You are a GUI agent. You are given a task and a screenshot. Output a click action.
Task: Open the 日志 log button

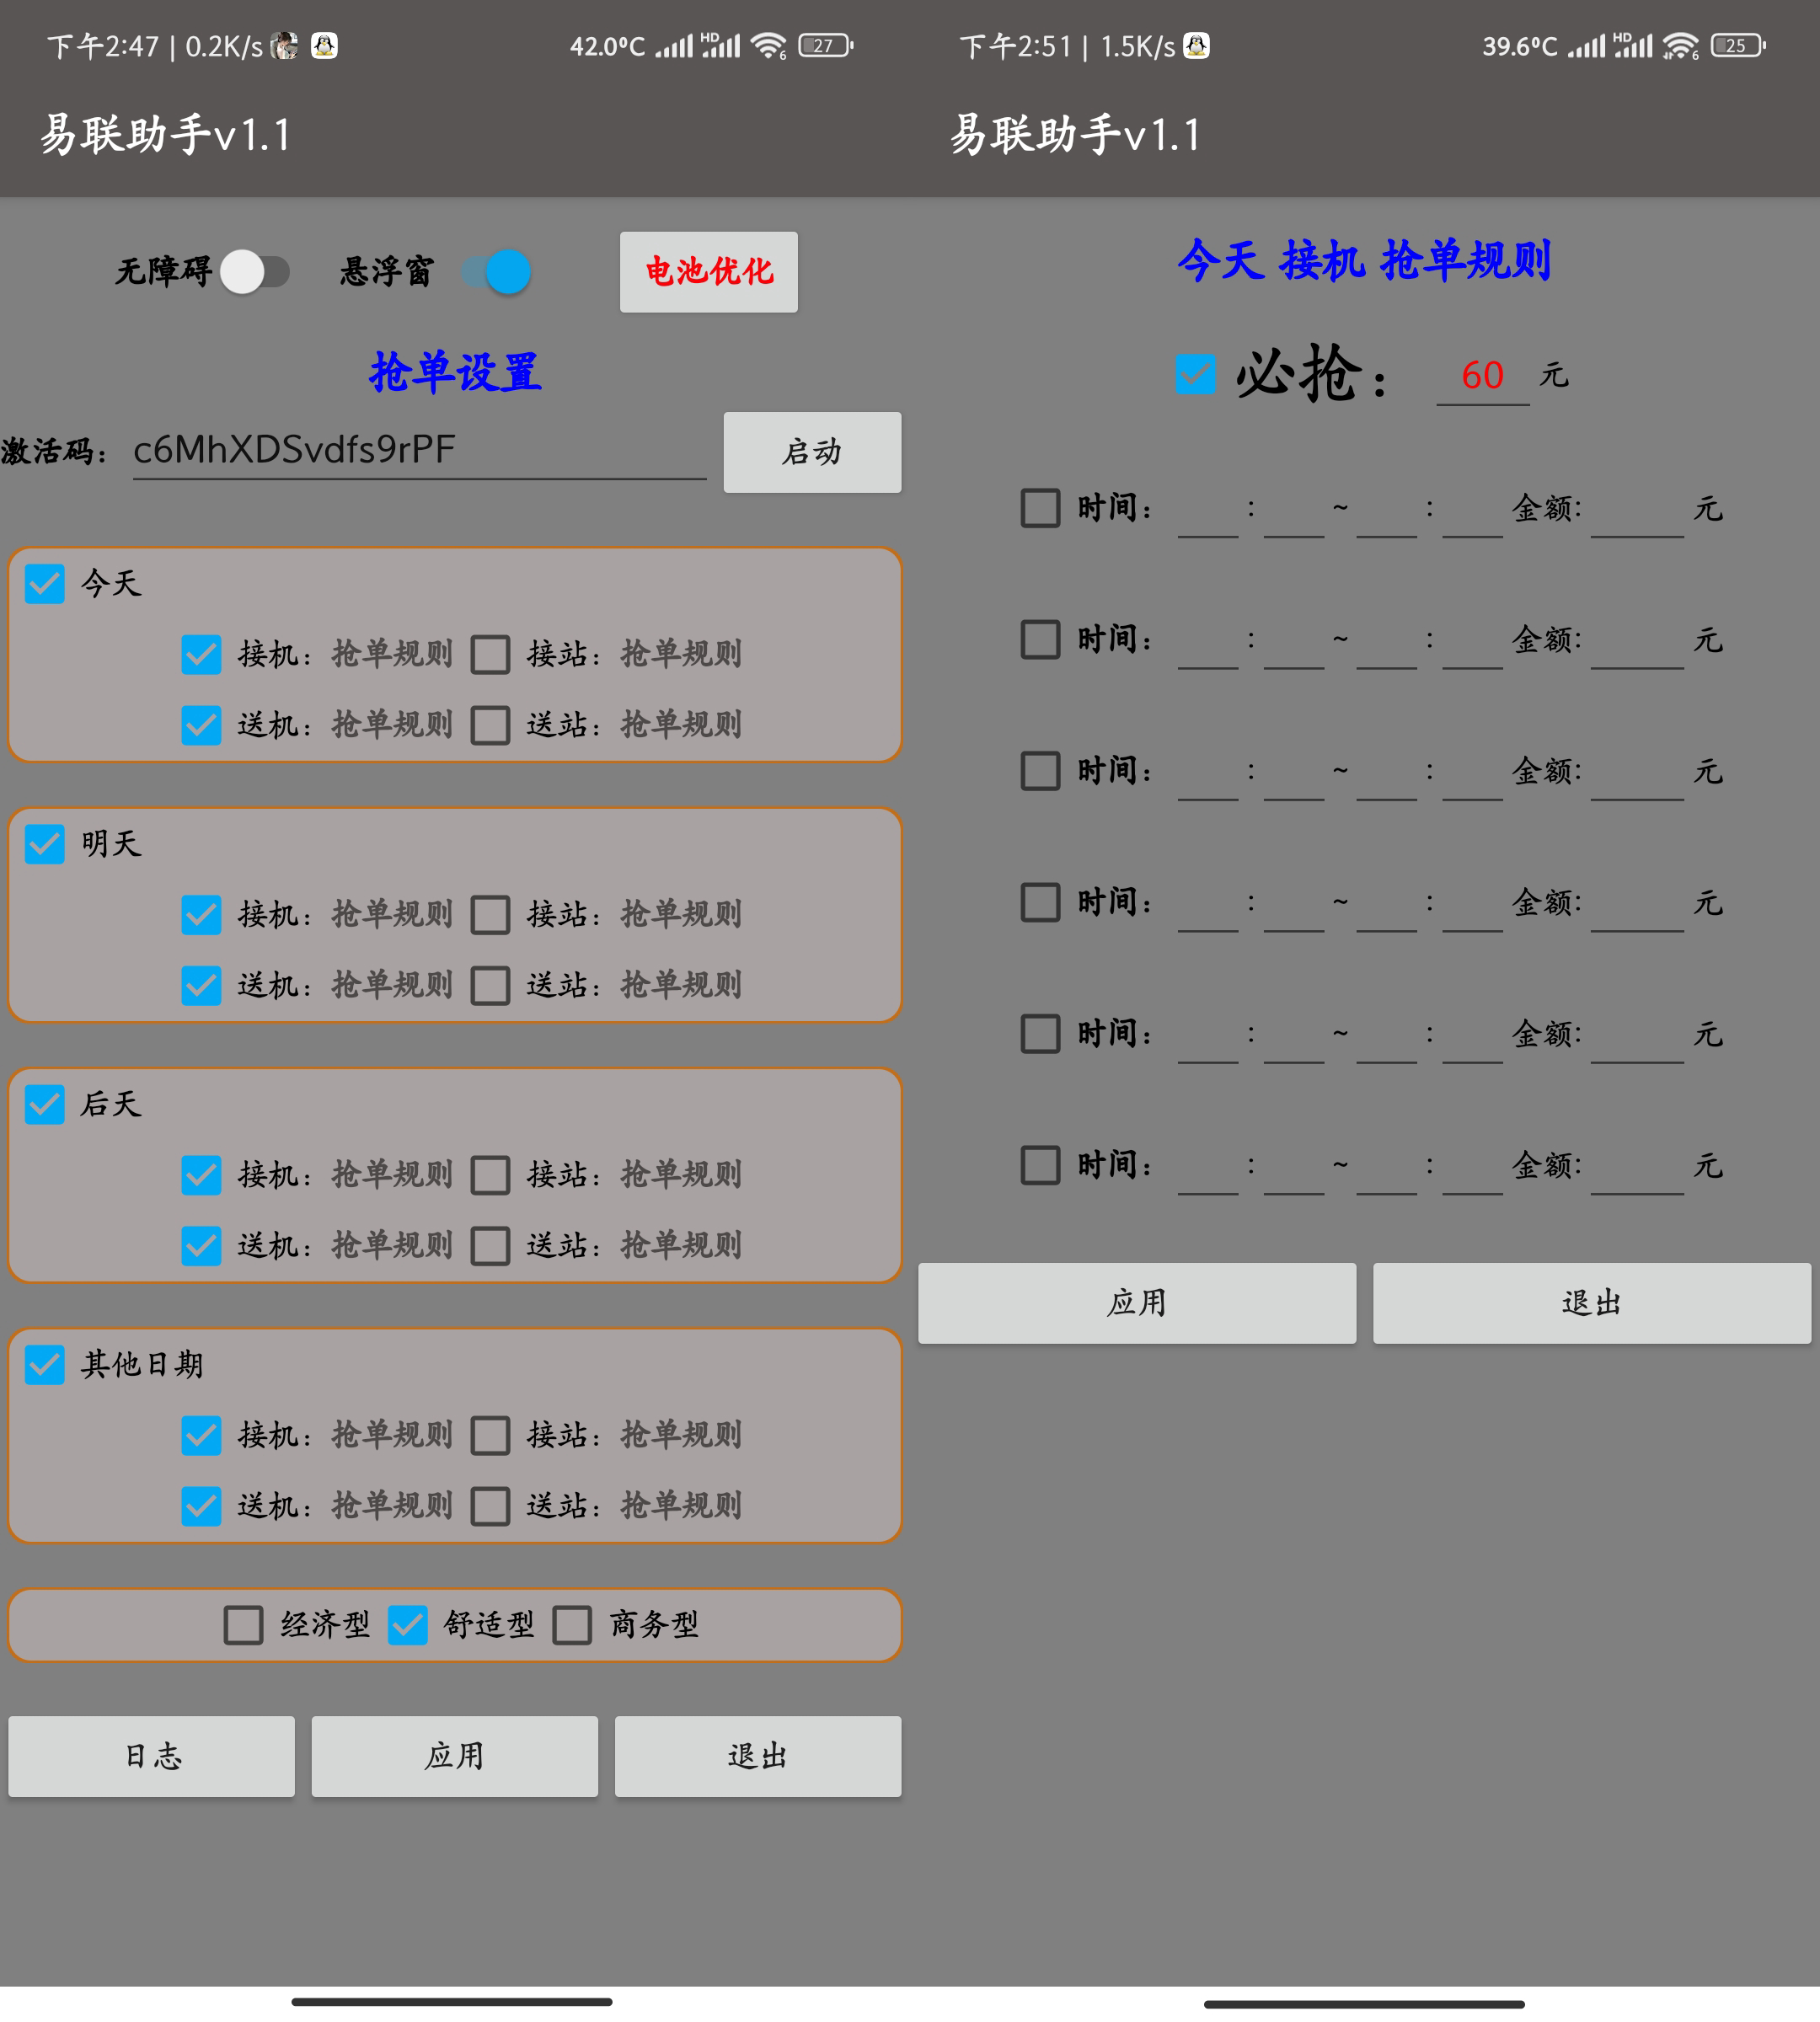pyautogui.click(x=152, y=1756)
